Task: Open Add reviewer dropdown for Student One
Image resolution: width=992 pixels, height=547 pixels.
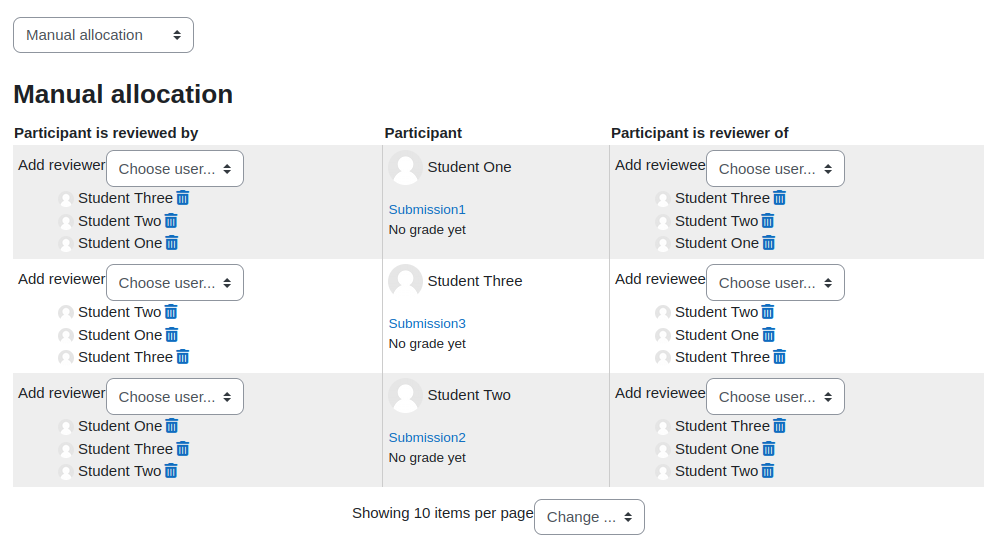Action: click(175, 169)
